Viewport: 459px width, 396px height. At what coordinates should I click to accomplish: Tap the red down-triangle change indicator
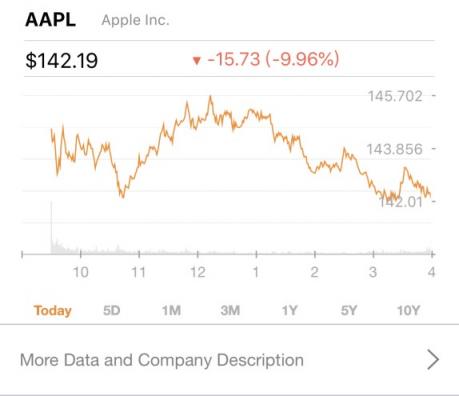coord(197,61)
